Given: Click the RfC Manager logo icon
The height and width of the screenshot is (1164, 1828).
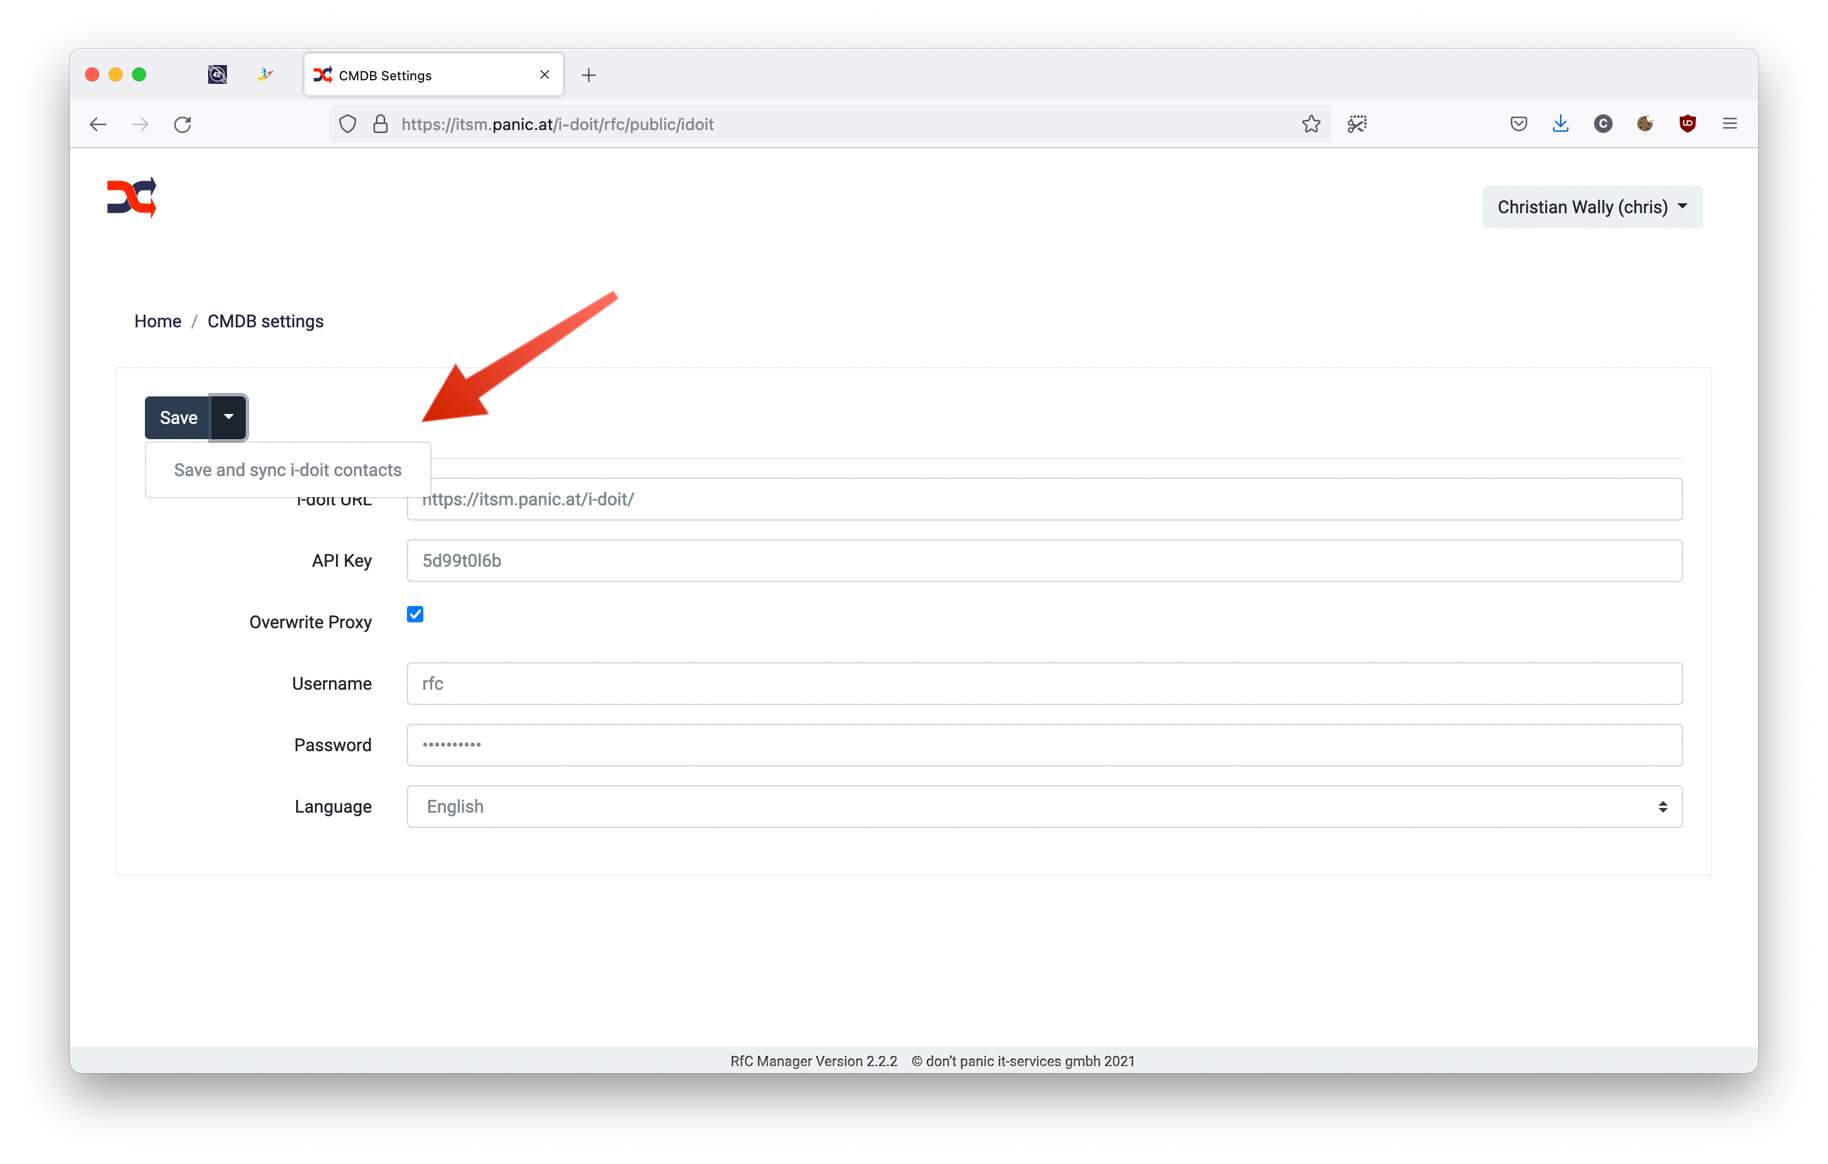Looking at the screenshot, I should click(132, 197).
